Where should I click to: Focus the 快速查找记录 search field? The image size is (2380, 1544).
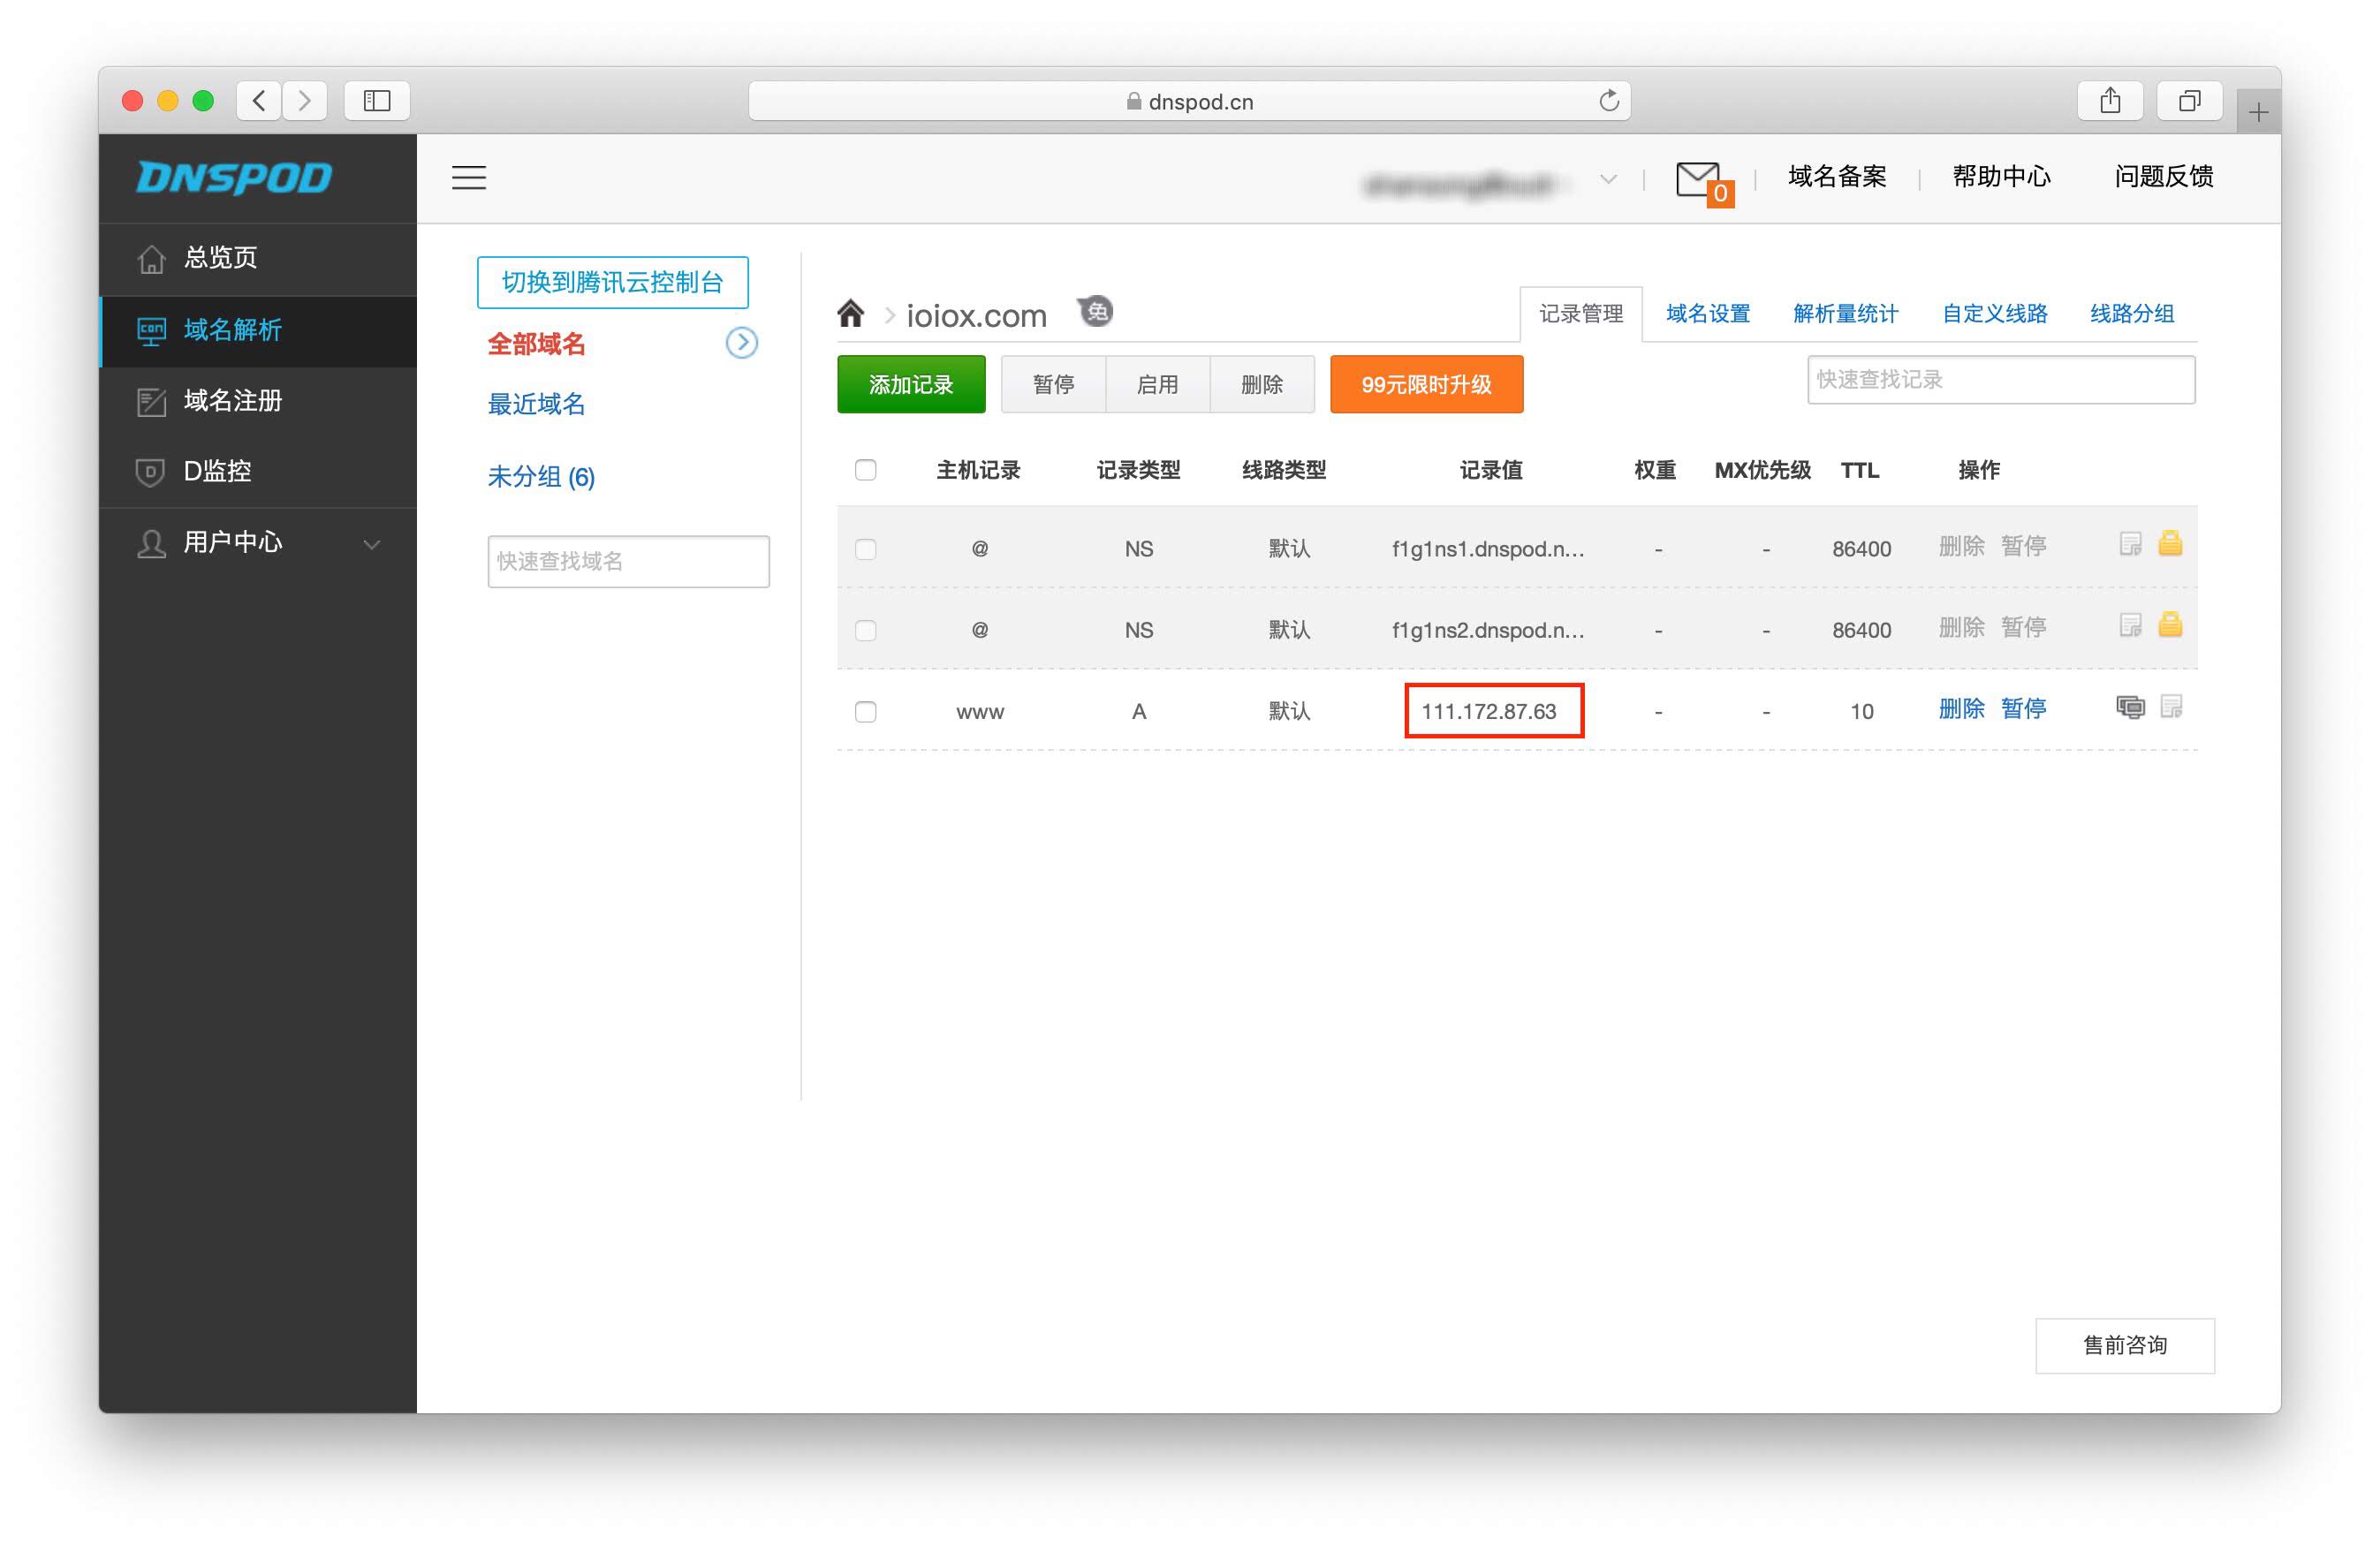(2000, 380)
